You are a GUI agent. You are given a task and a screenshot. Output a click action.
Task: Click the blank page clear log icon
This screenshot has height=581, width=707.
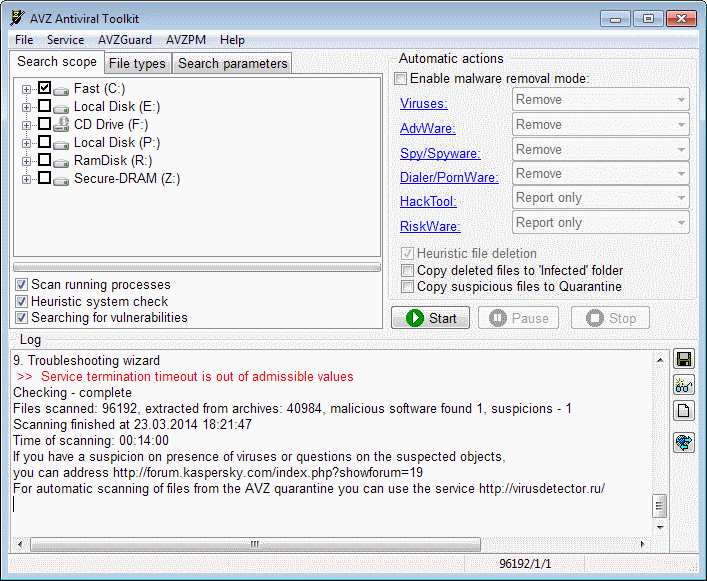(x=684, y=411)
